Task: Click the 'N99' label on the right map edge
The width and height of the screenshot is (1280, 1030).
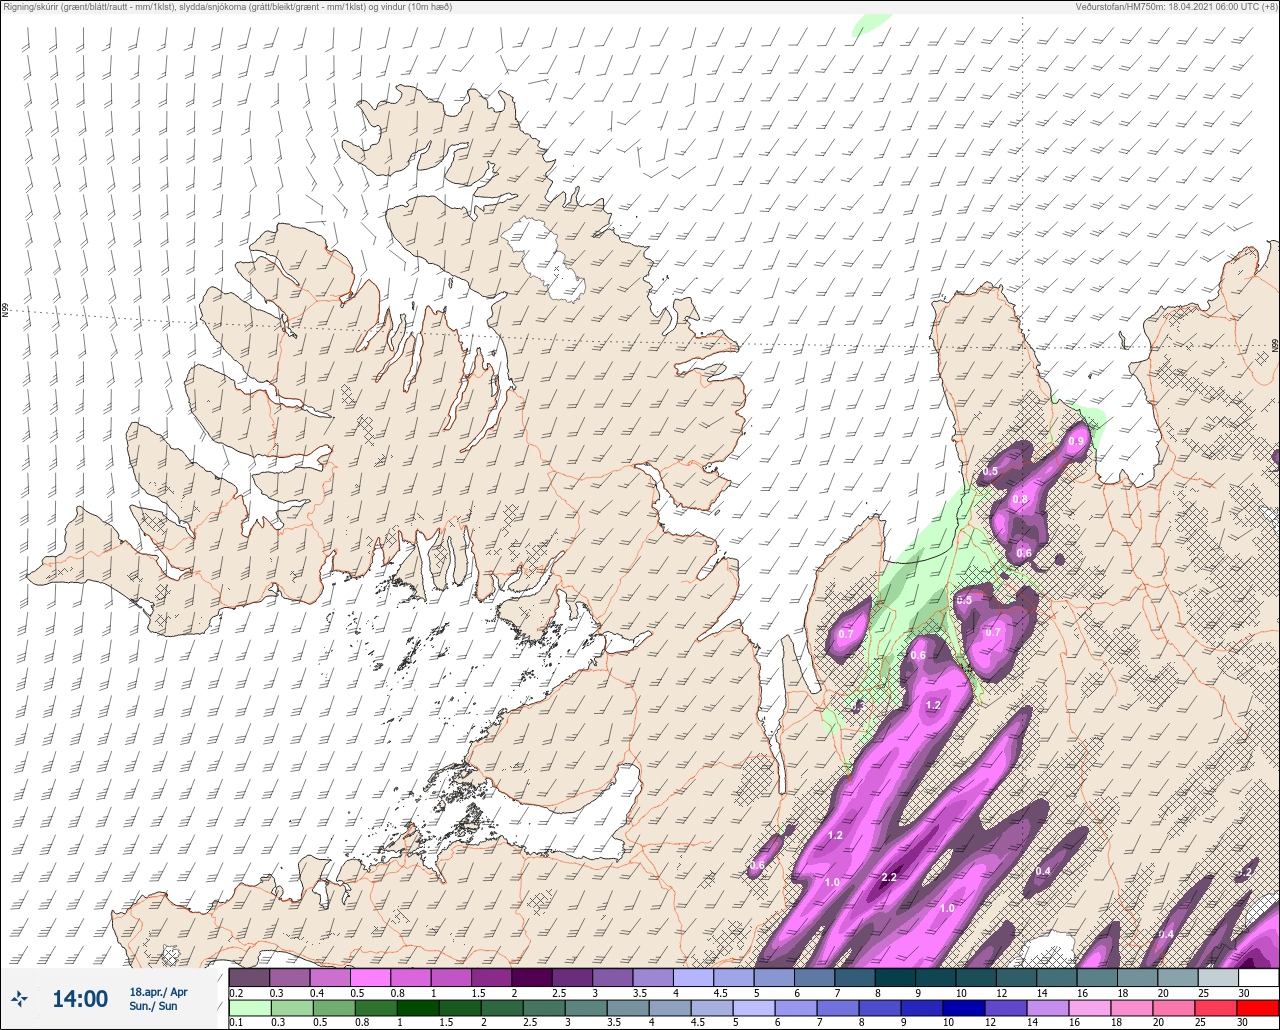Action: click(1275, 345)
